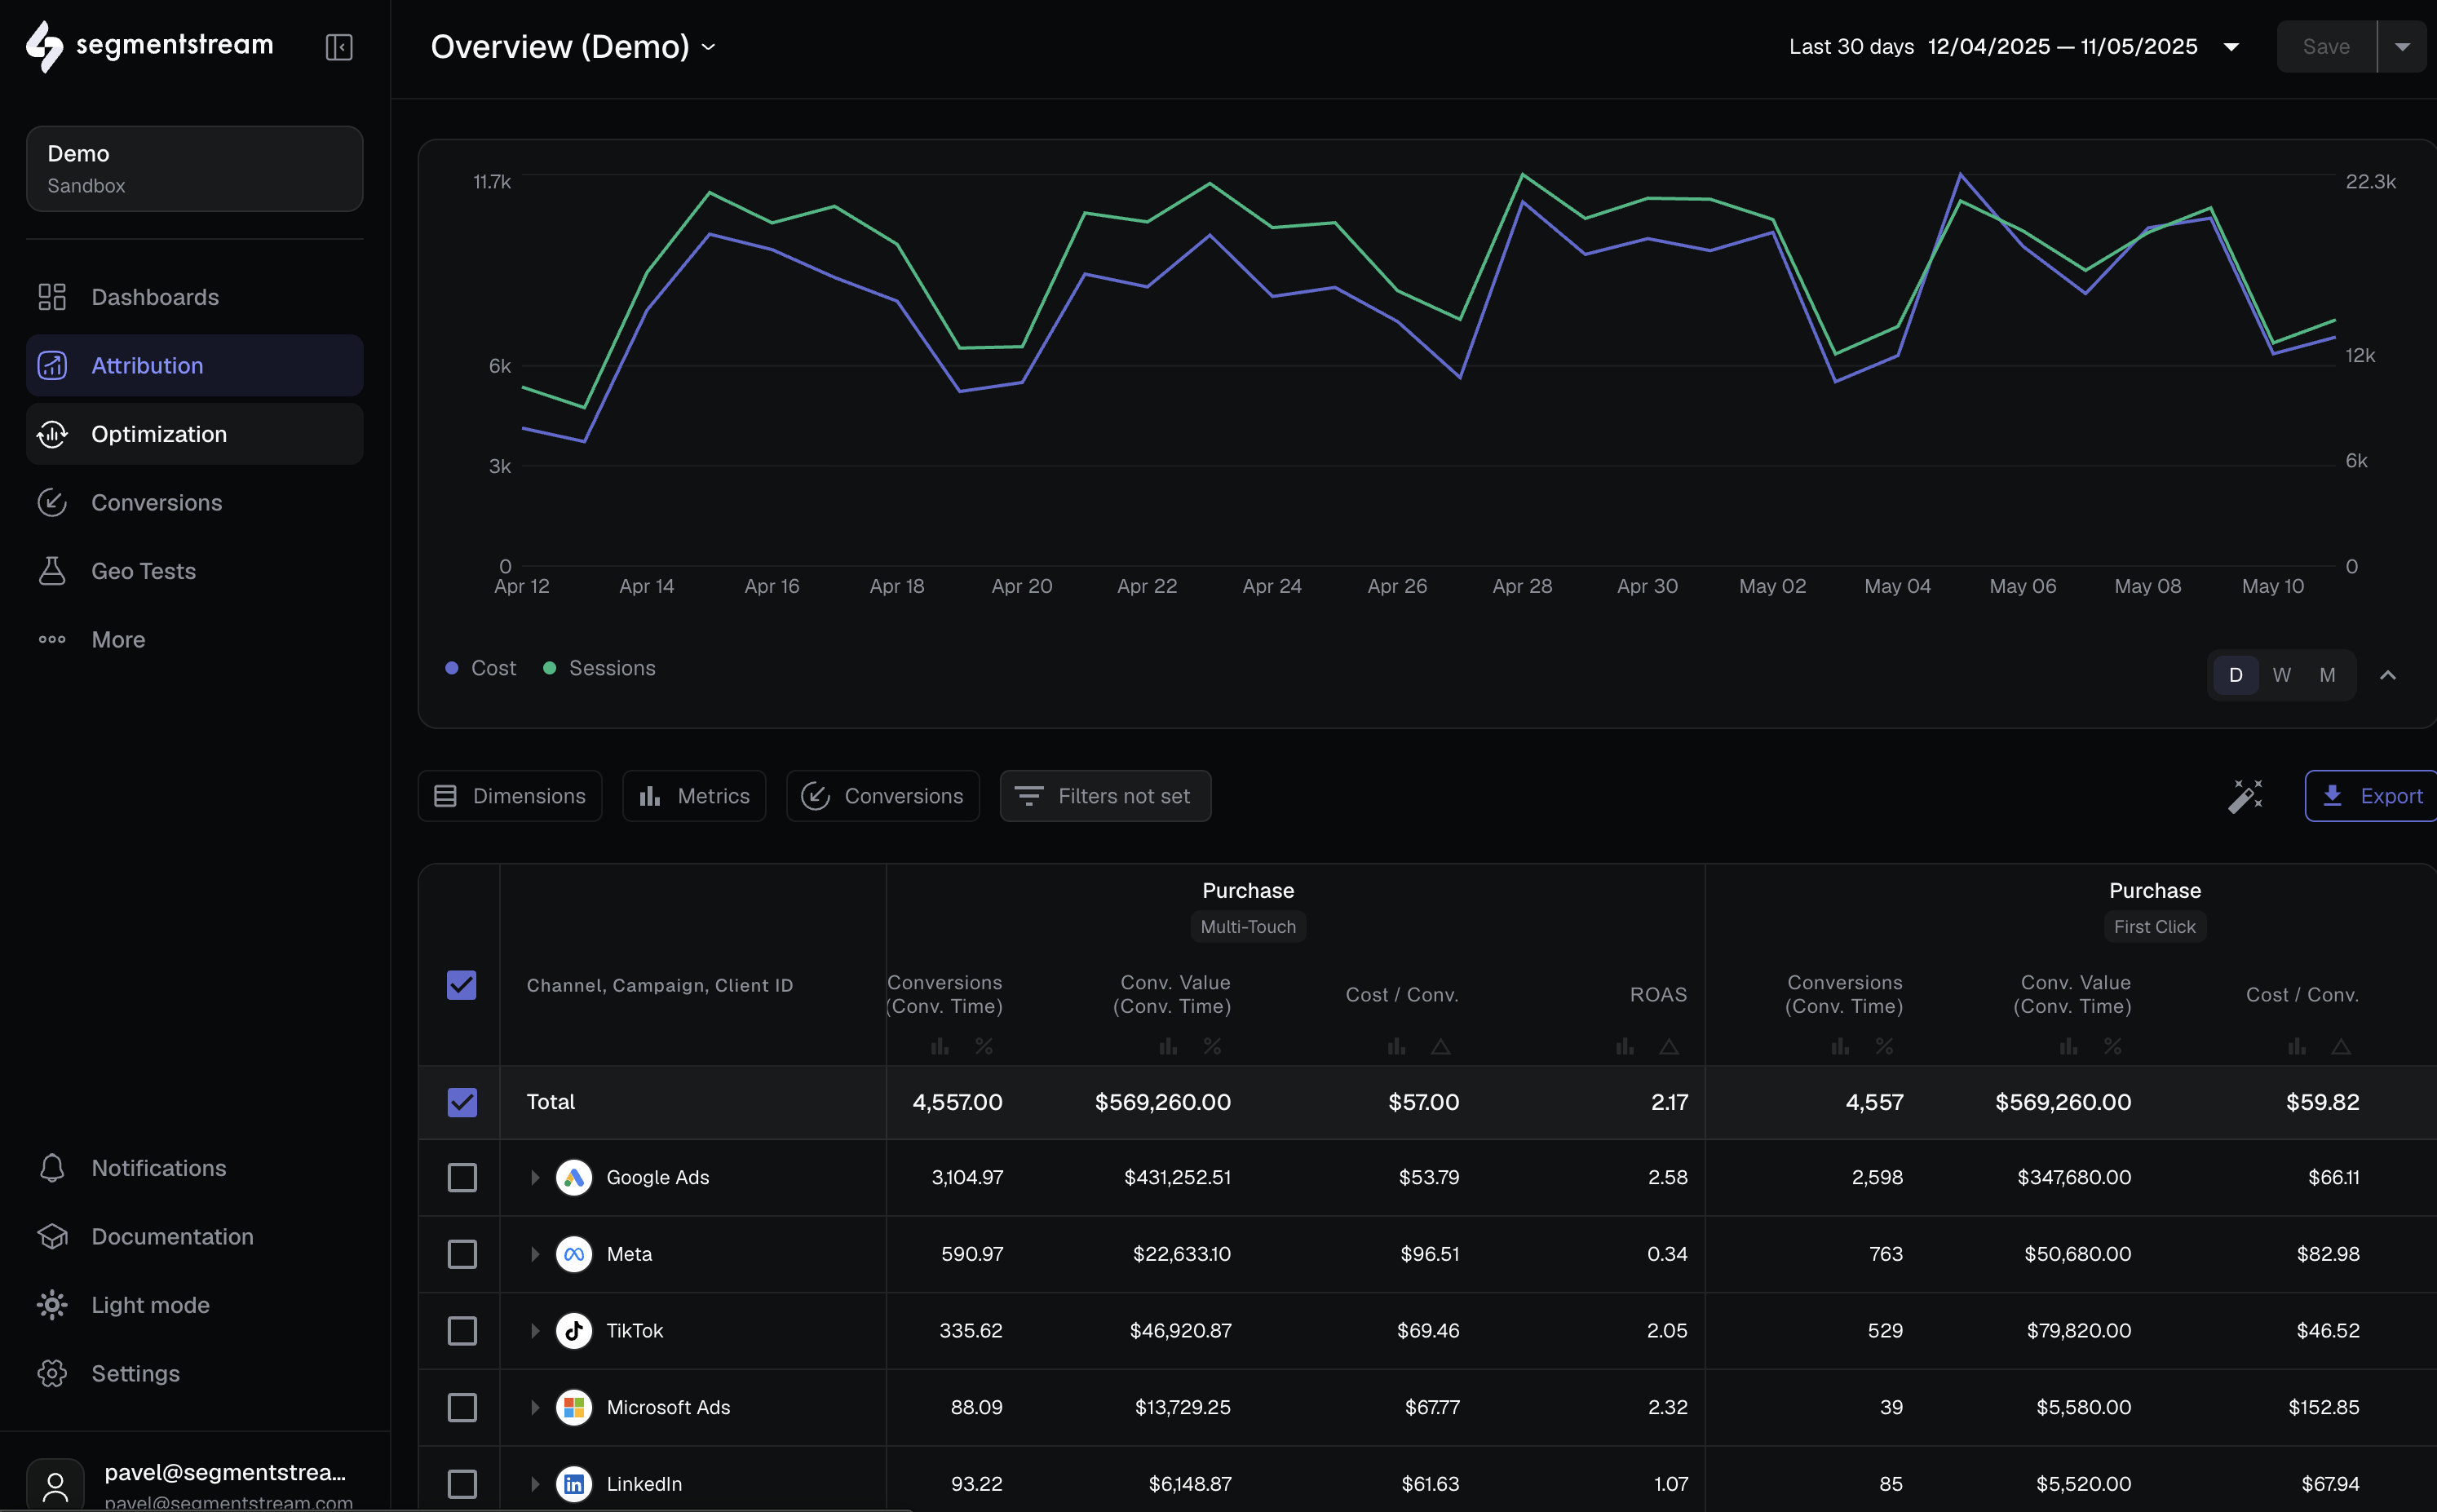The width and height of the screenshot is (2437, 1512).
Task: Click the Settings gear icon
Action: point(52,1374)
